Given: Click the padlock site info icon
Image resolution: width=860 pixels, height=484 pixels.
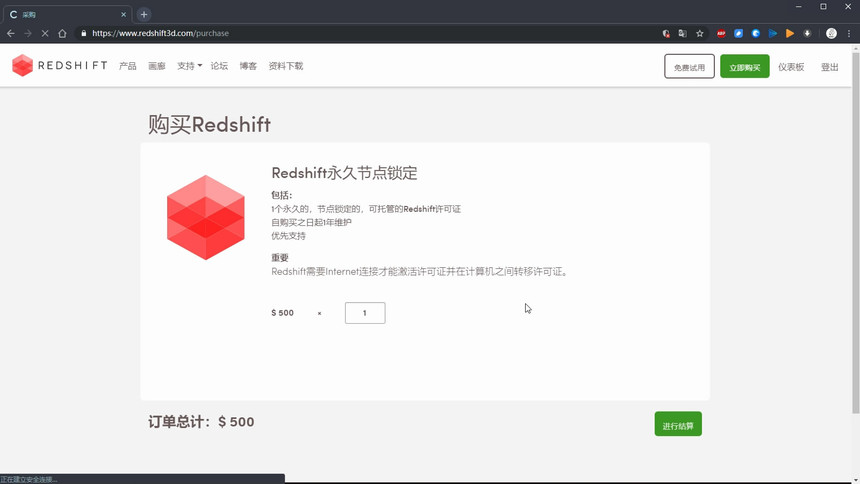Looking at the screenshot, I should 83,33.
